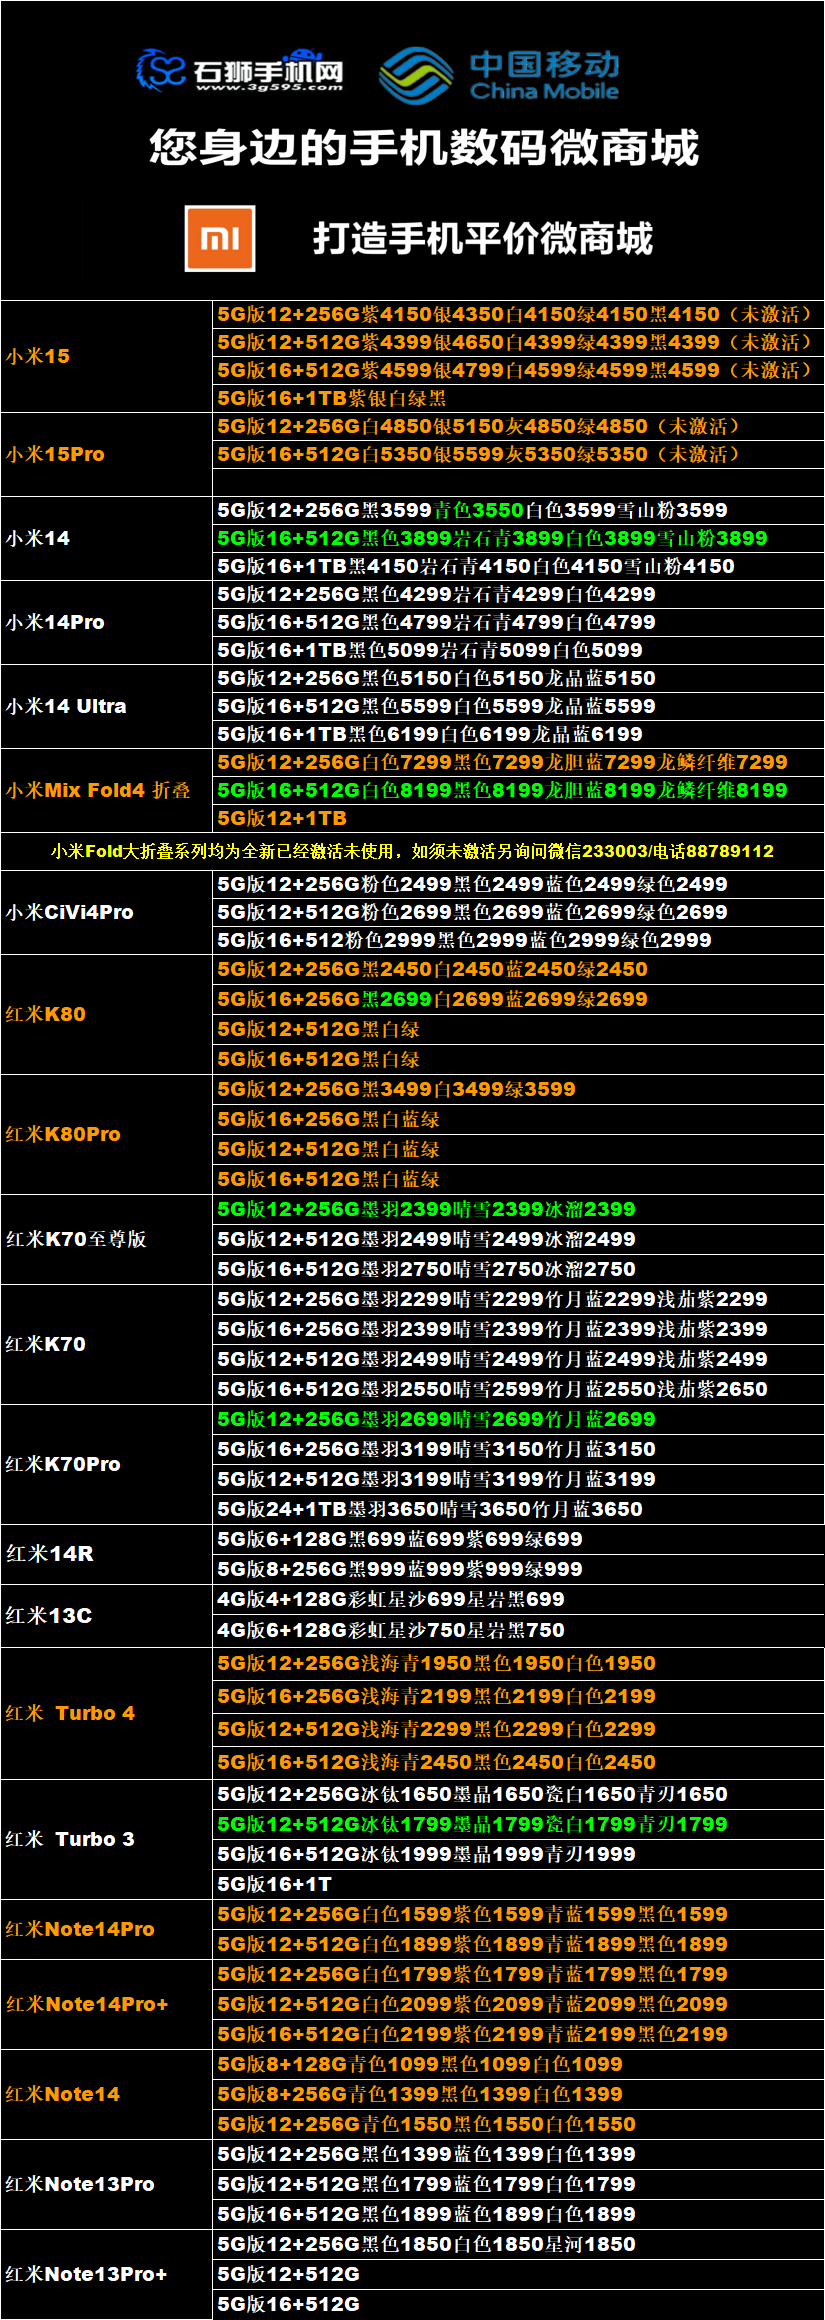Click the row 5G版12+256G白4850银5150灰4850绿4850

(518, 426)
